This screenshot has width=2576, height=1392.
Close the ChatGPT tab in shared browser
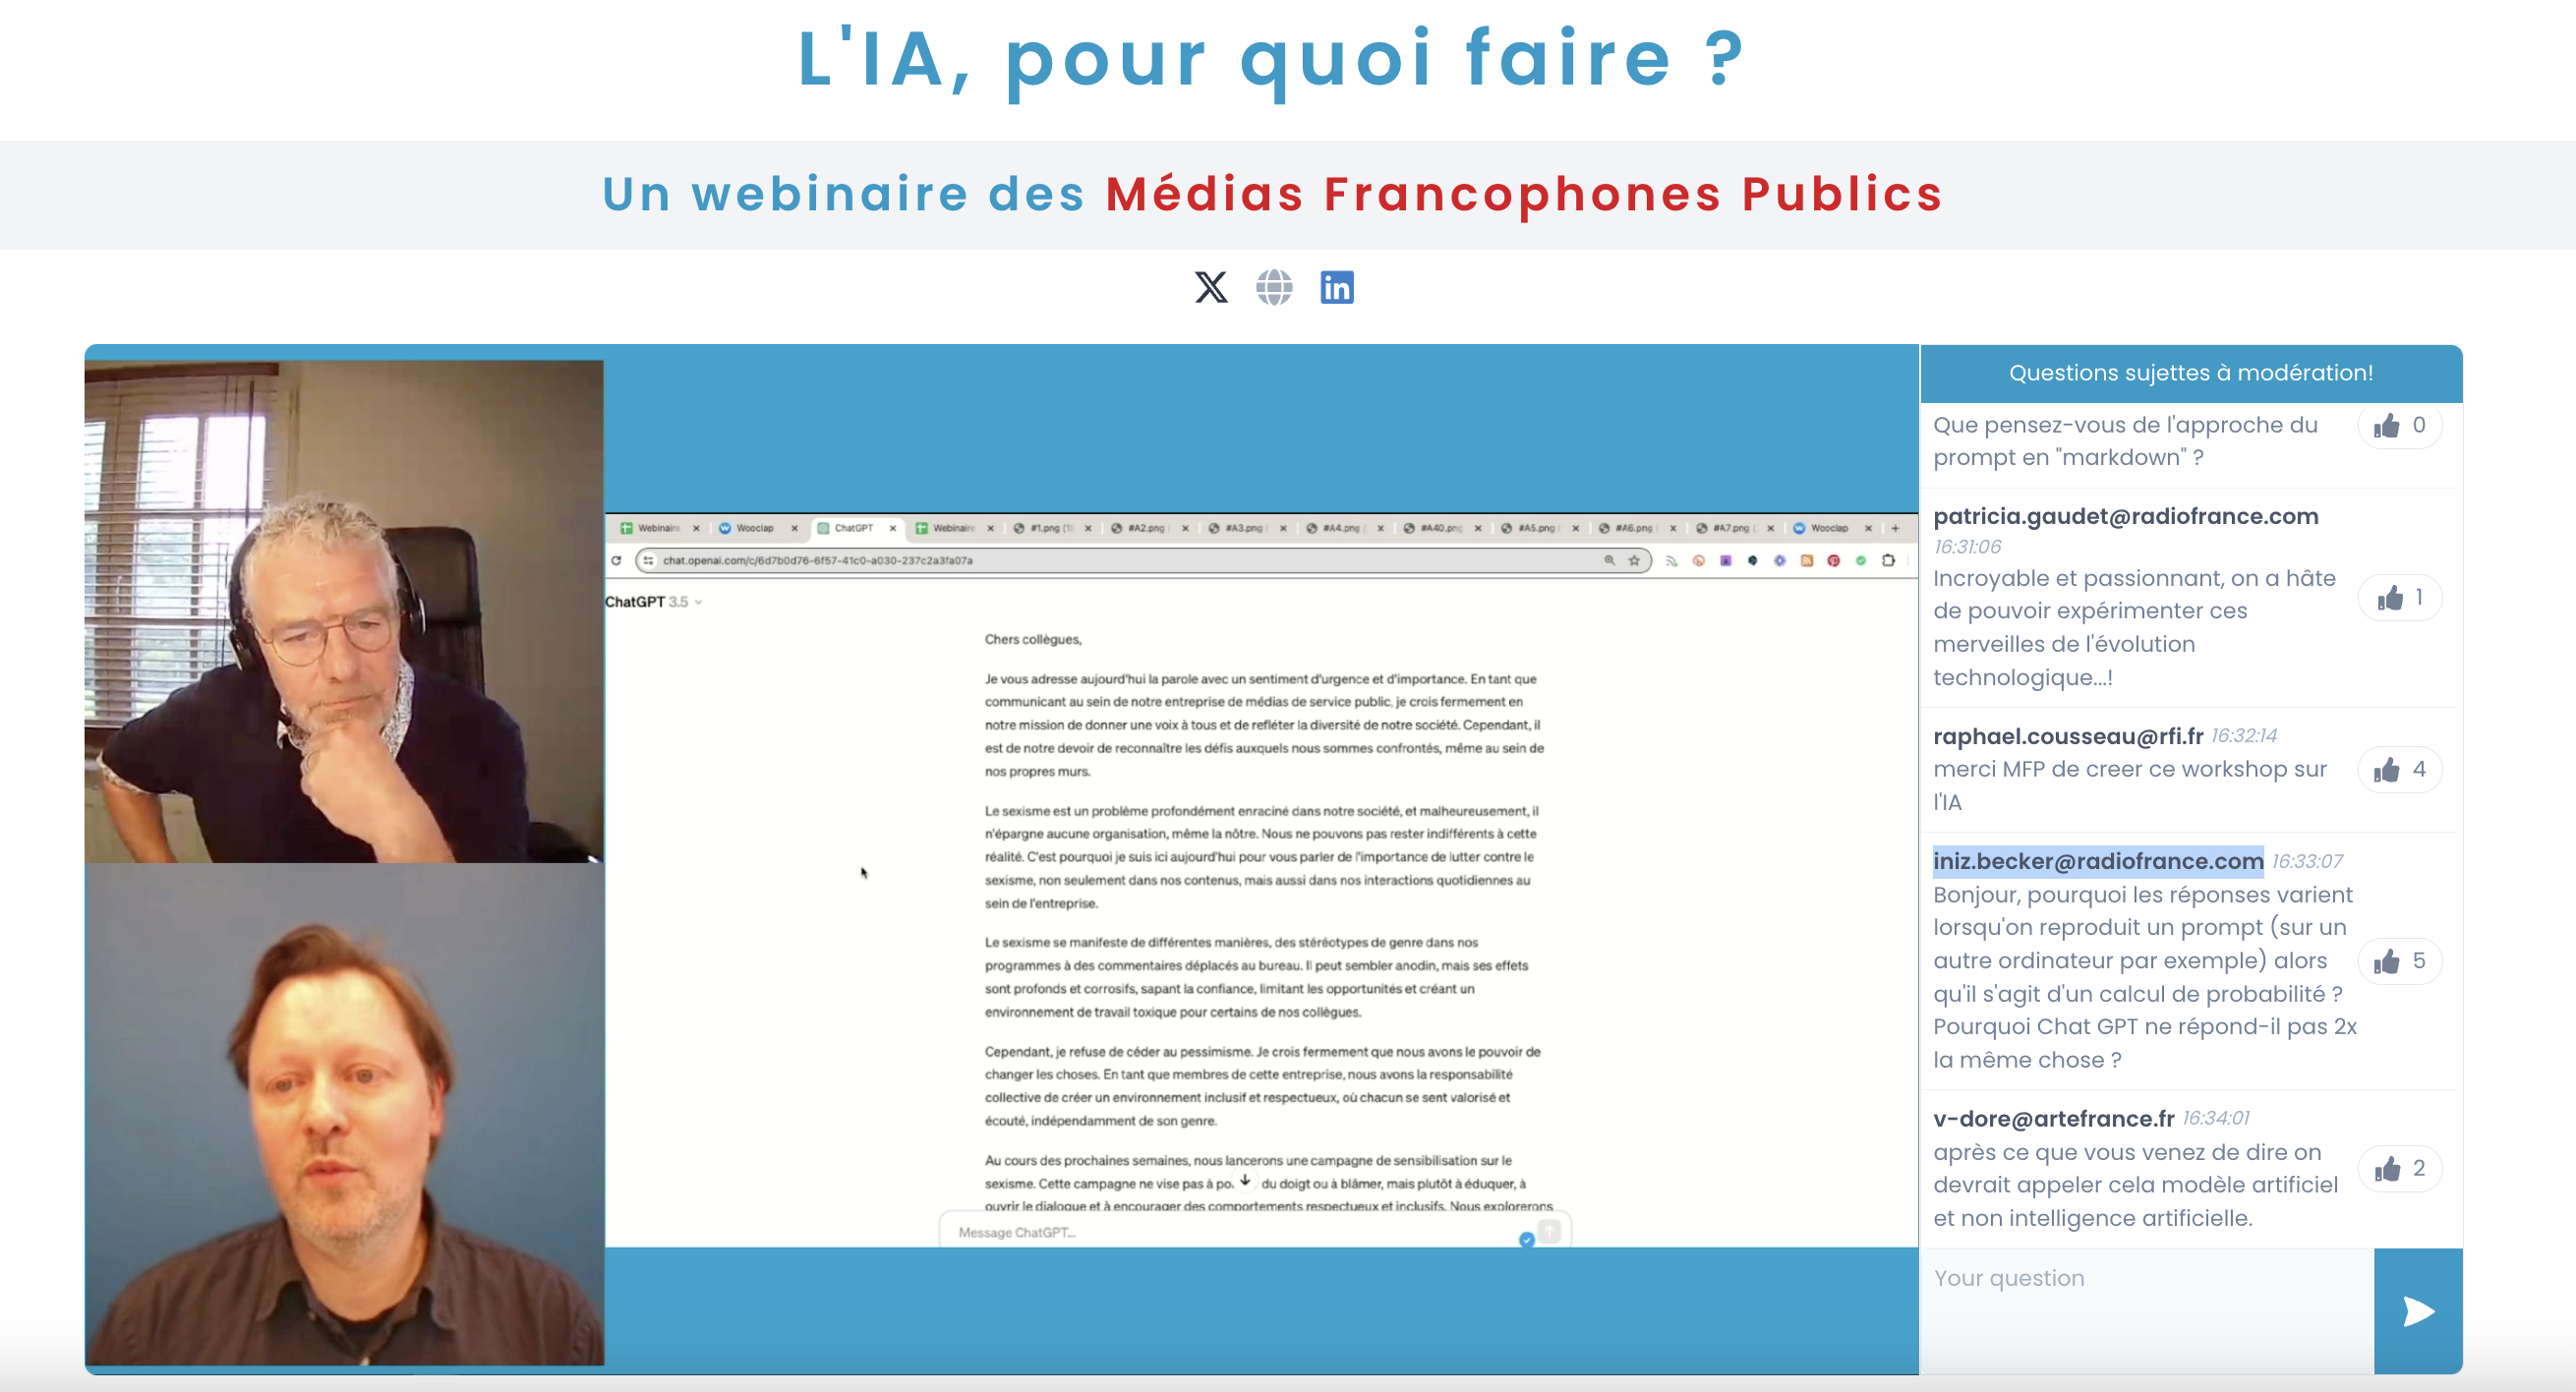[x=893, y=528]
